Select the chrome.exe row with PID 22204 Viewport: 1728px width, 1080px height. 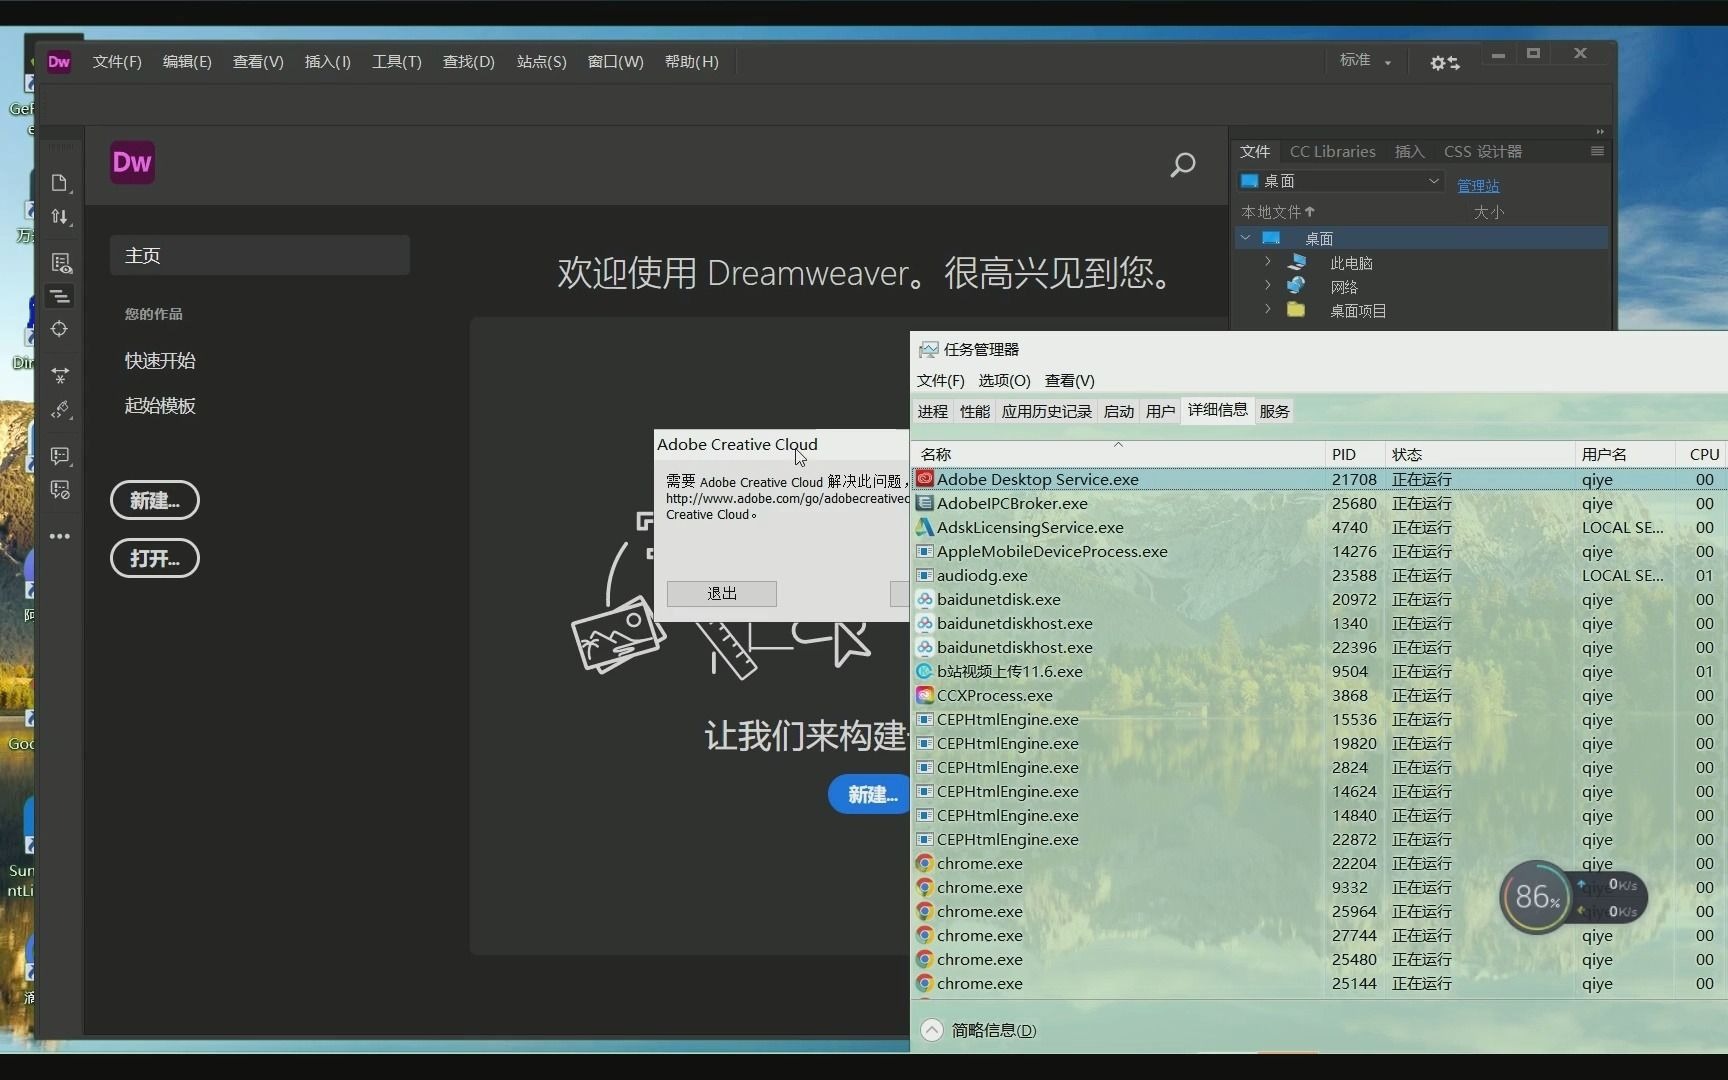click(x=1319, y=863)
